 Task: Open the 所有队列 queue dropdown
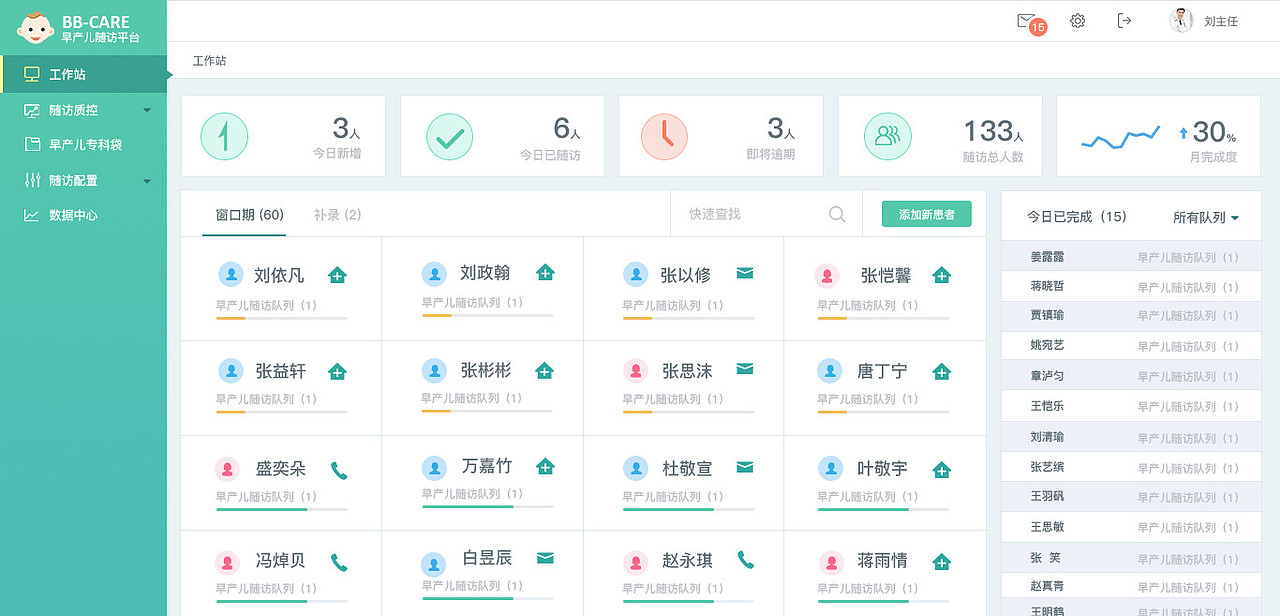1204,216
